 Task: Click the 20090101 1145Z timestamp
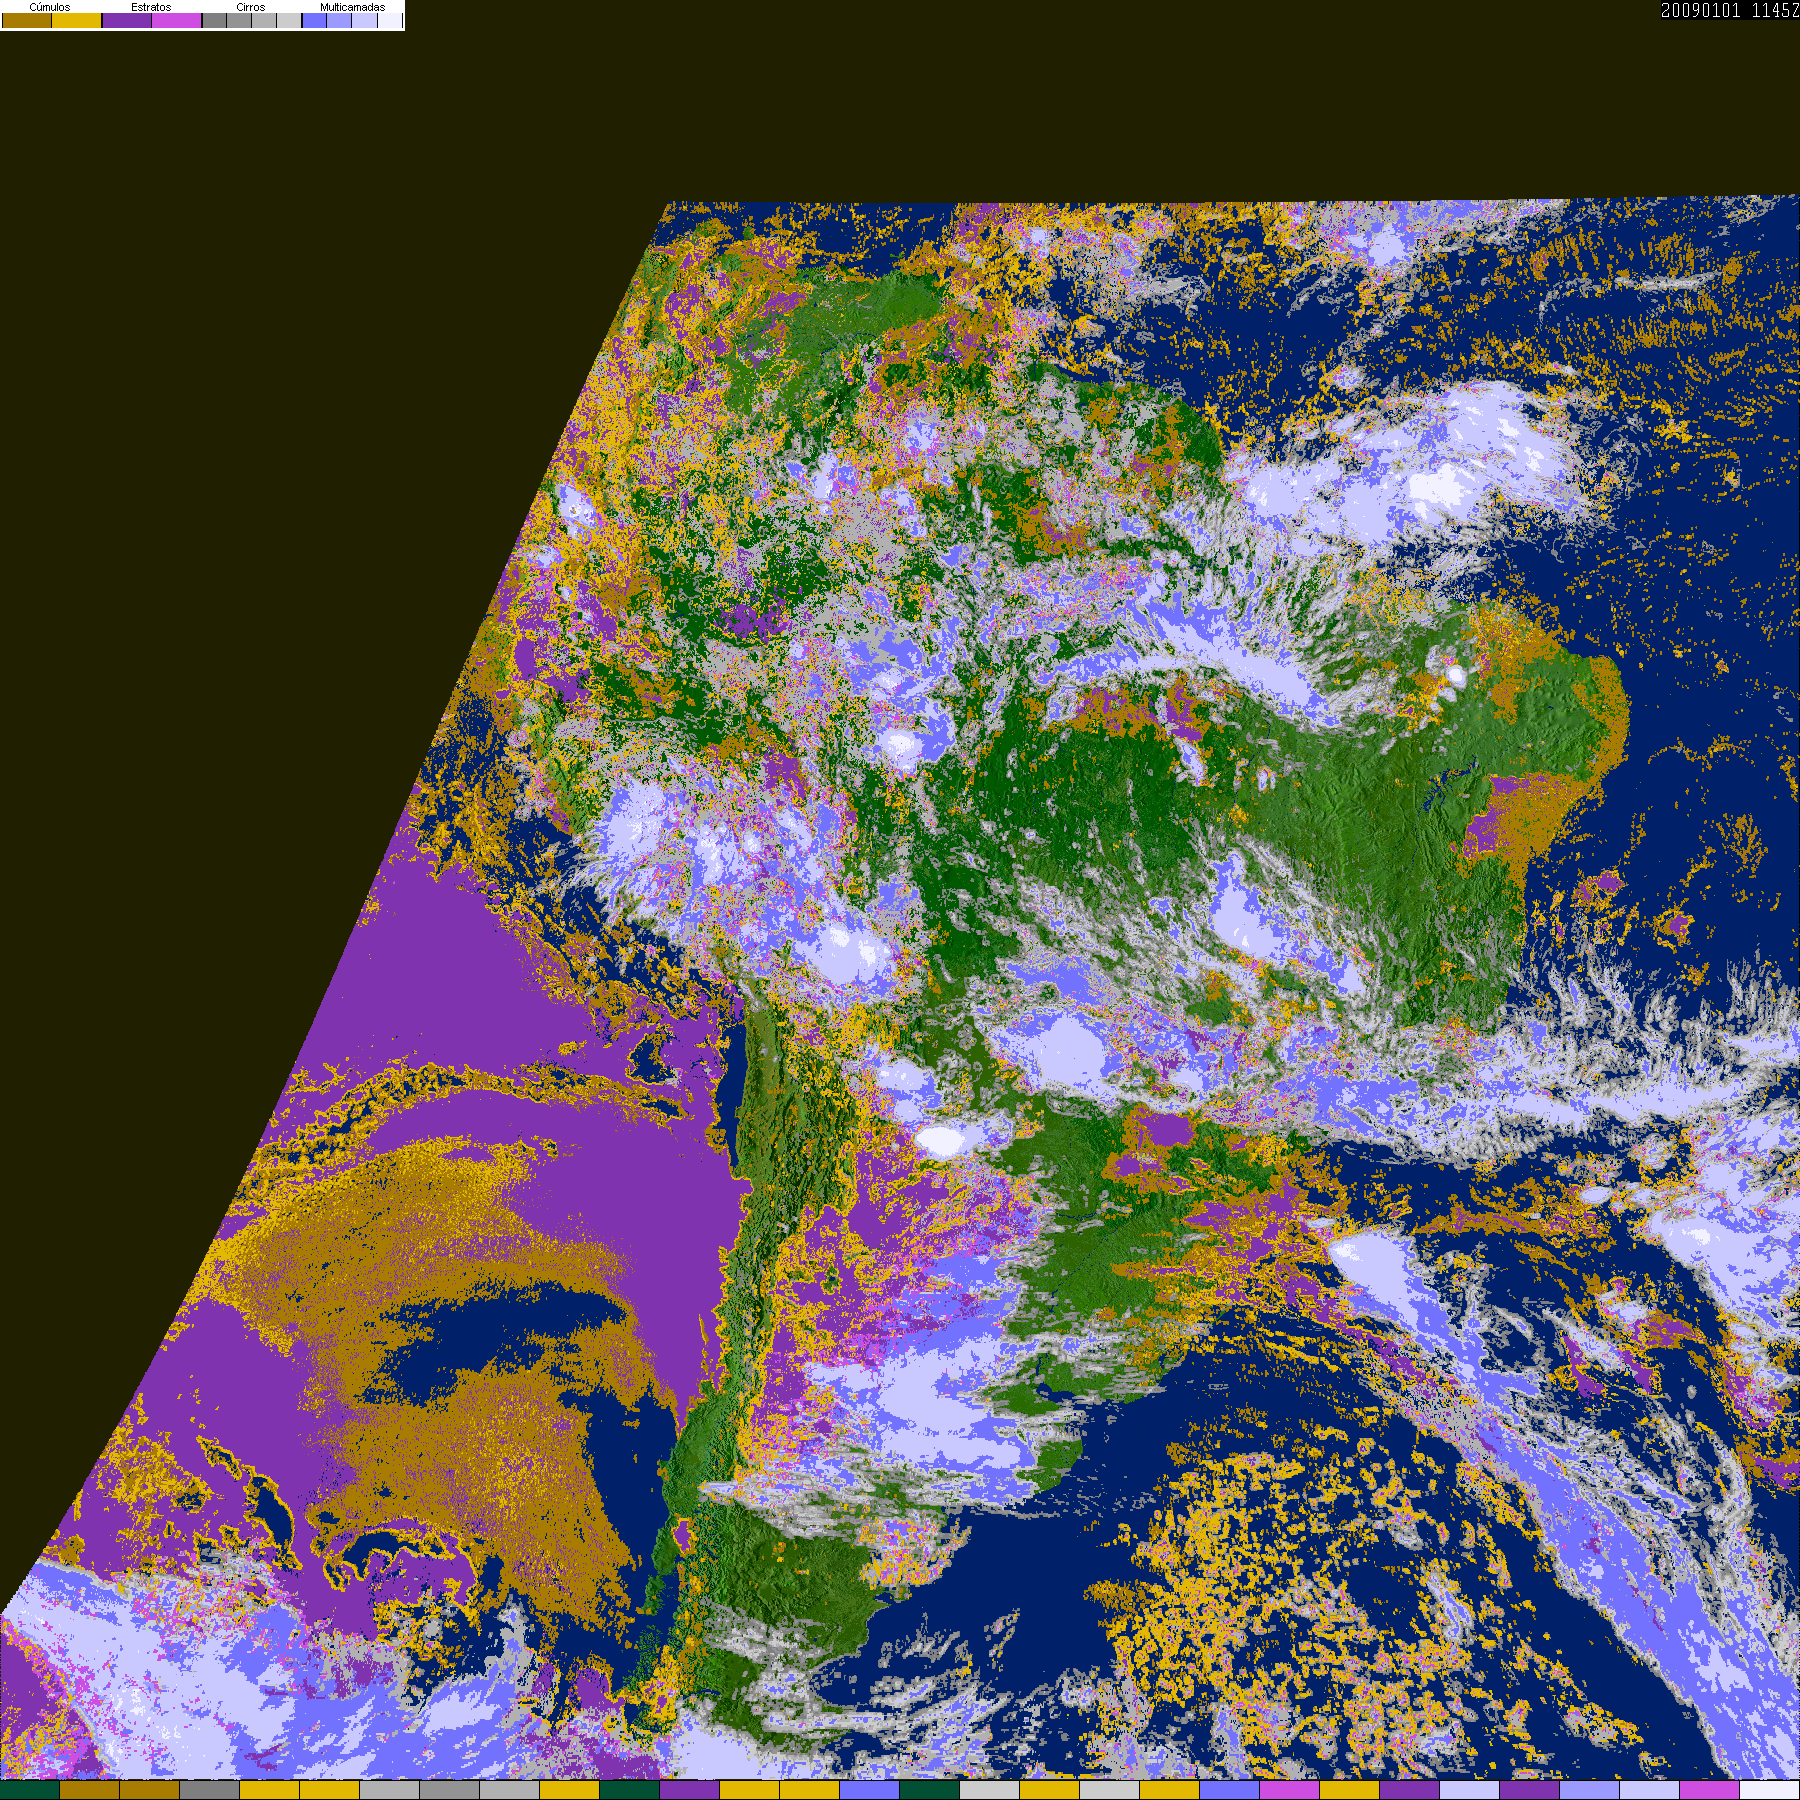(1730, 10)
